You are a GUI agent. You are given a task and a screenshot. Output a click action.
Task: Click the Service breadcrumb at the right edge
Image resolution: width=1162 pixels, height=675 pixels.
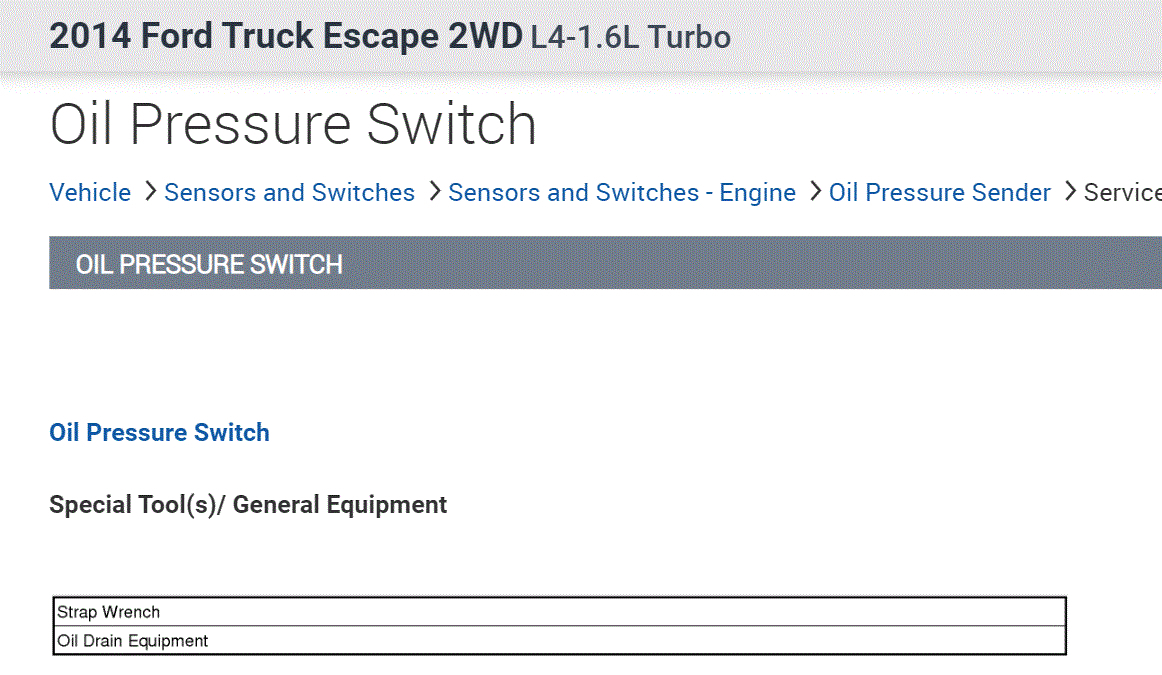[1122, 192]
